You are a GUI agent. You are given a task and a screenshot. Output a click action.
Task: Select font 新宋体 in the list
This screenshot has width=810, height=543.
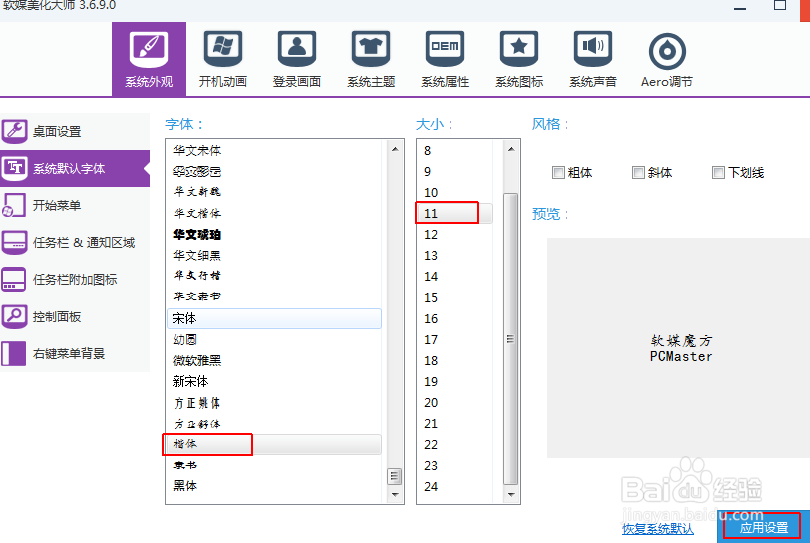click(x=274, y=381)
